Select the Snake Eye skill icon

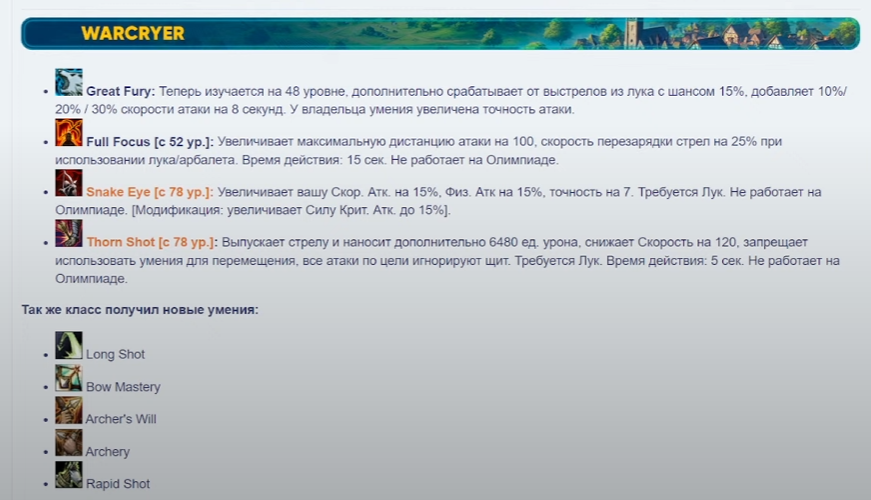tap(68, 183)
